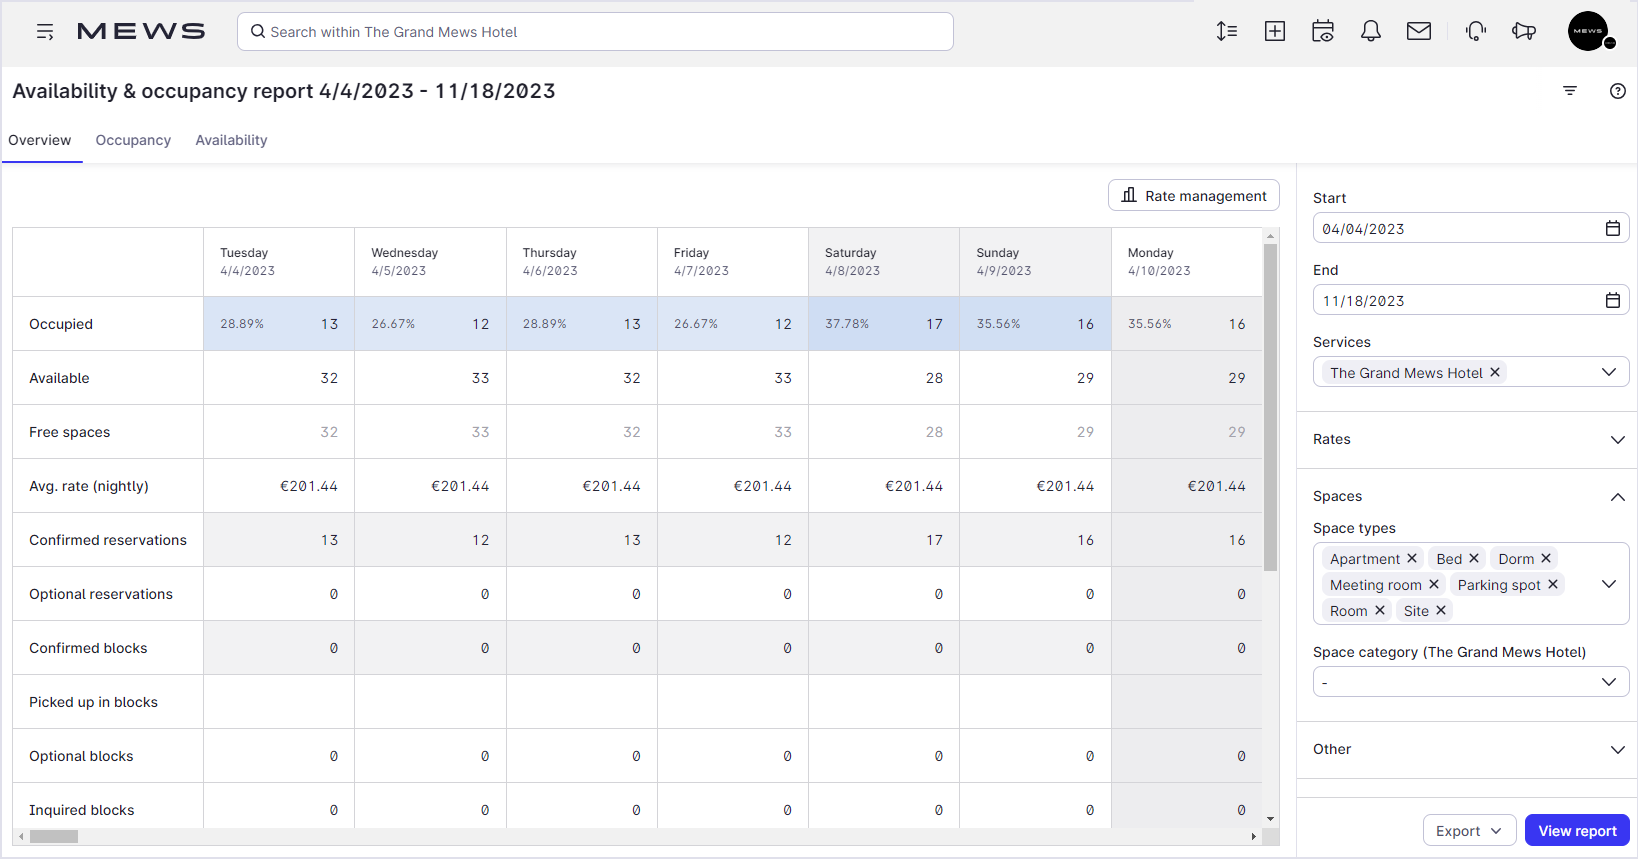Viewport: 1638px width, 859px height.
Task: Open the mail envelope messages icon
Action: [x=1419, y=32]
